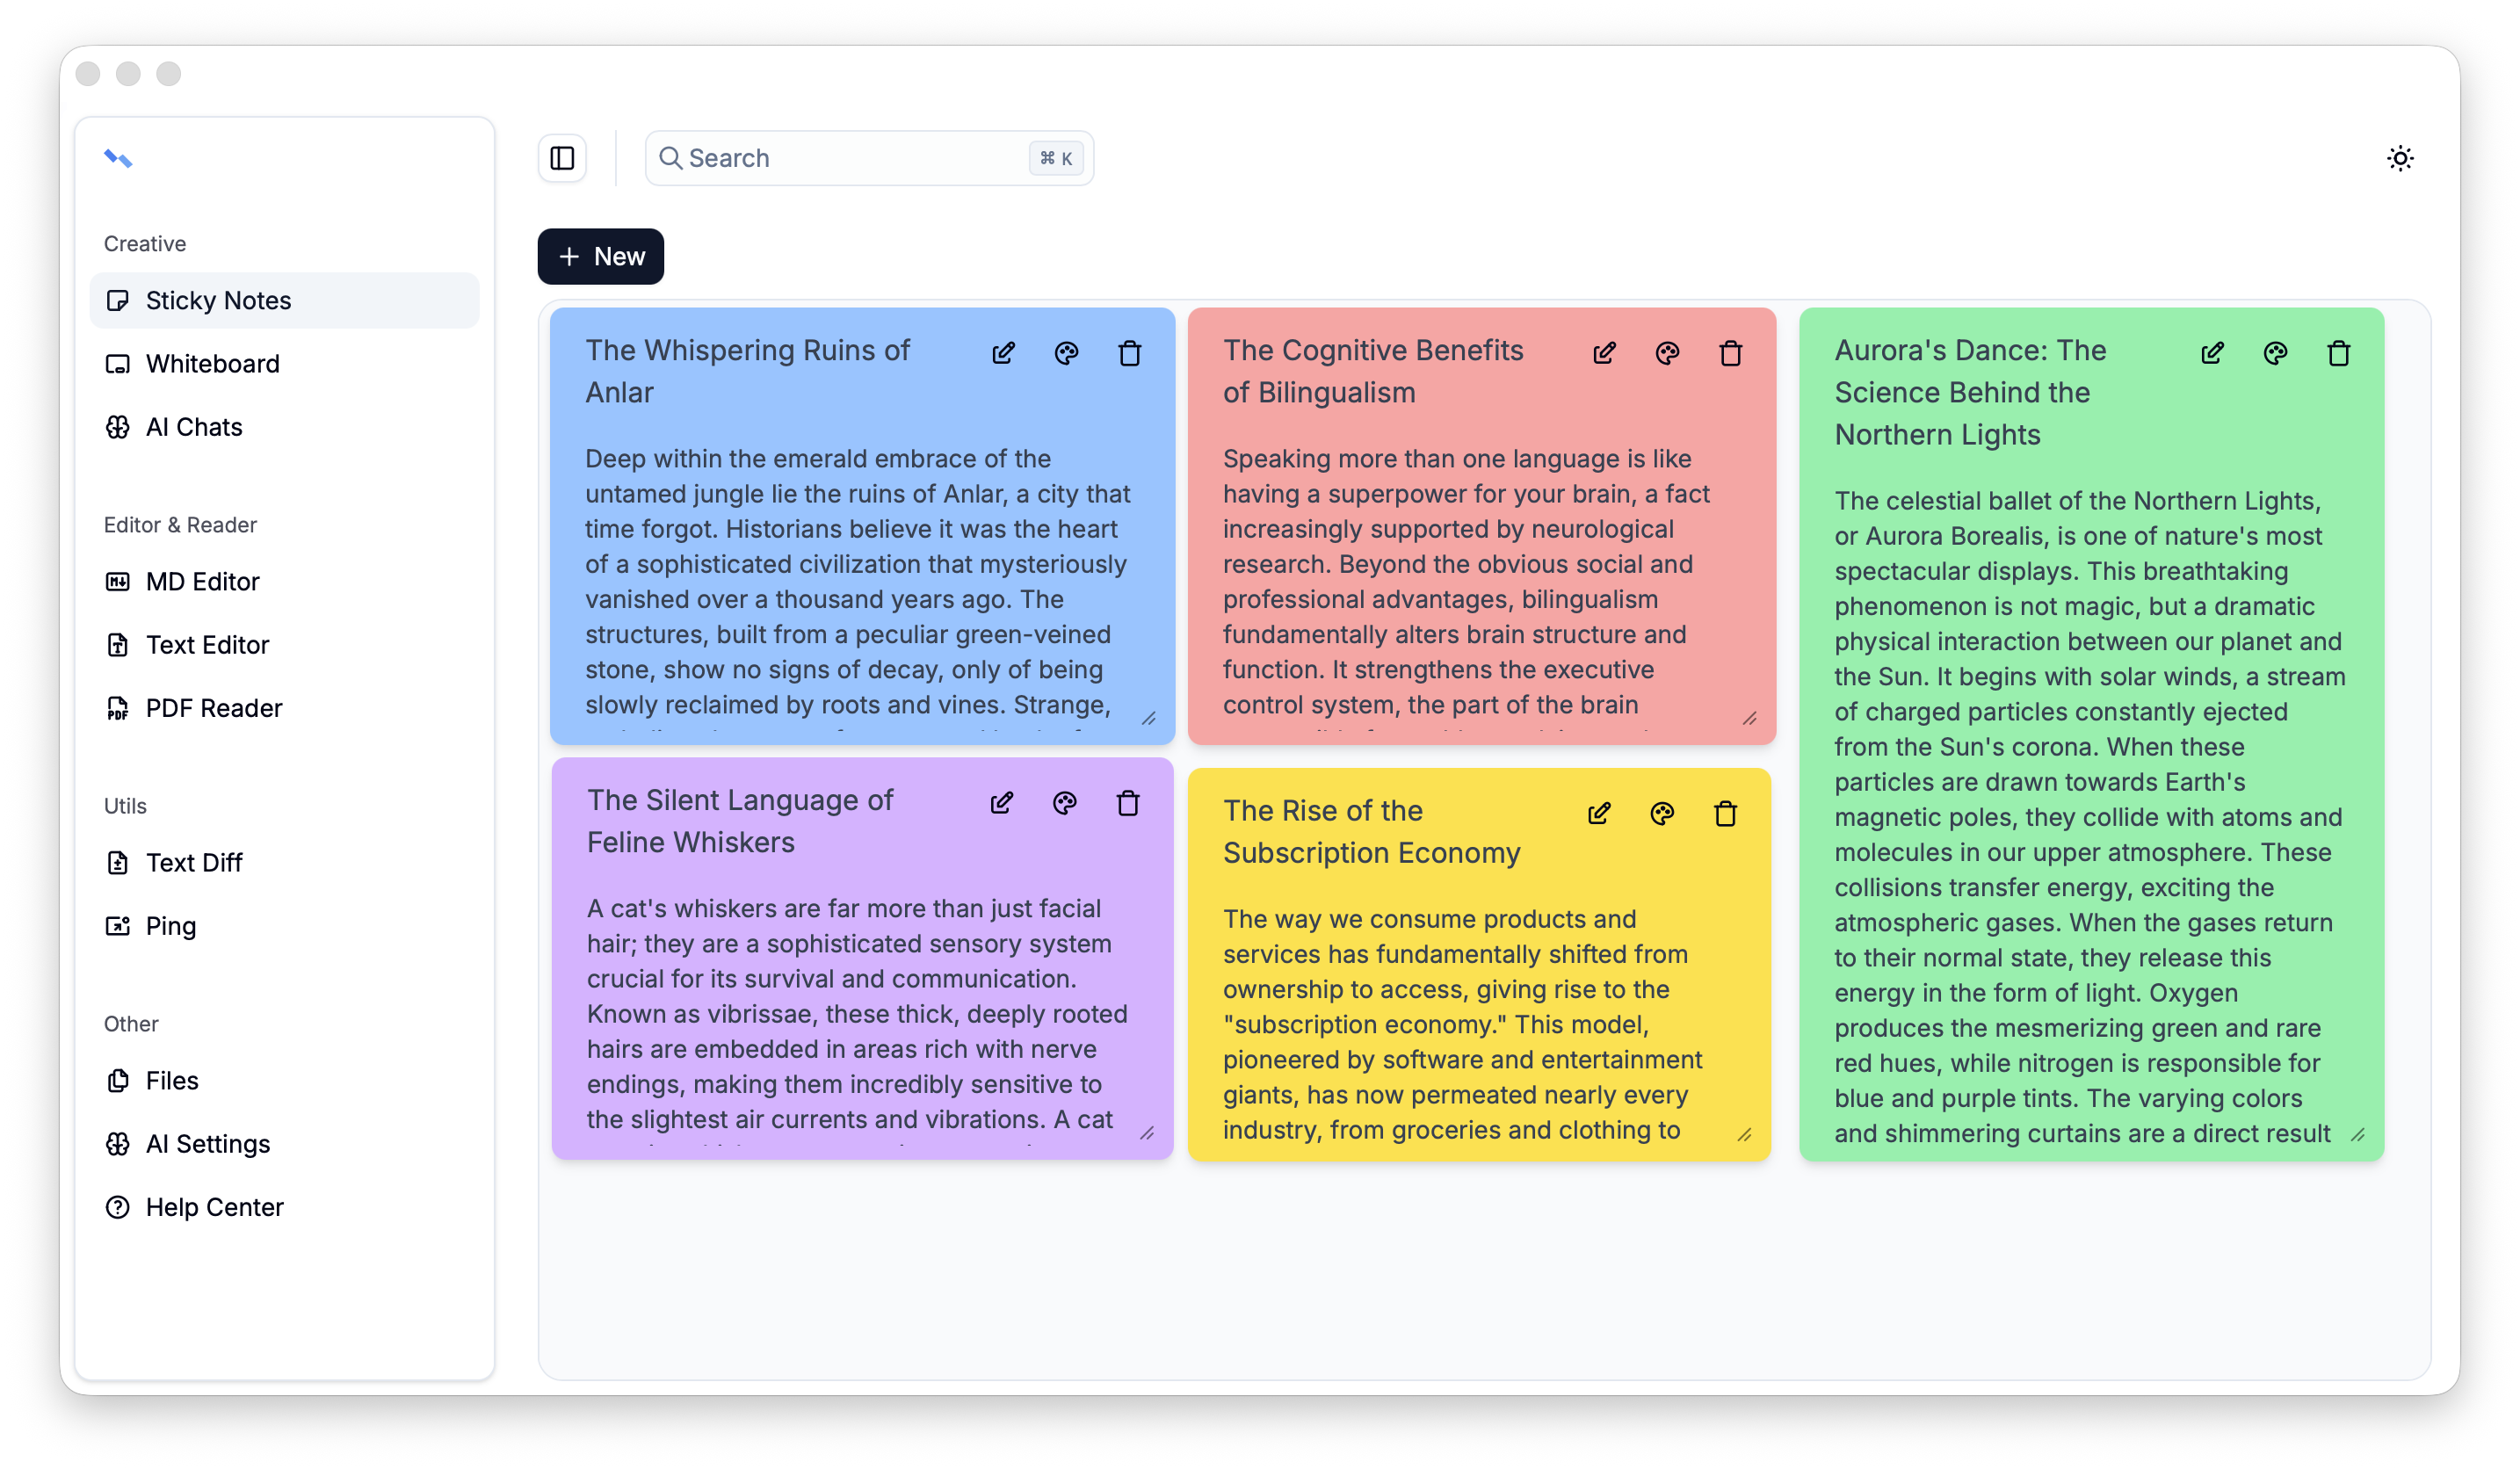The image size is (2520, 1469).
Task: Click resize corner of Aurora's Dance note
Action: pyautogui.click(x=2357, y=1135)
